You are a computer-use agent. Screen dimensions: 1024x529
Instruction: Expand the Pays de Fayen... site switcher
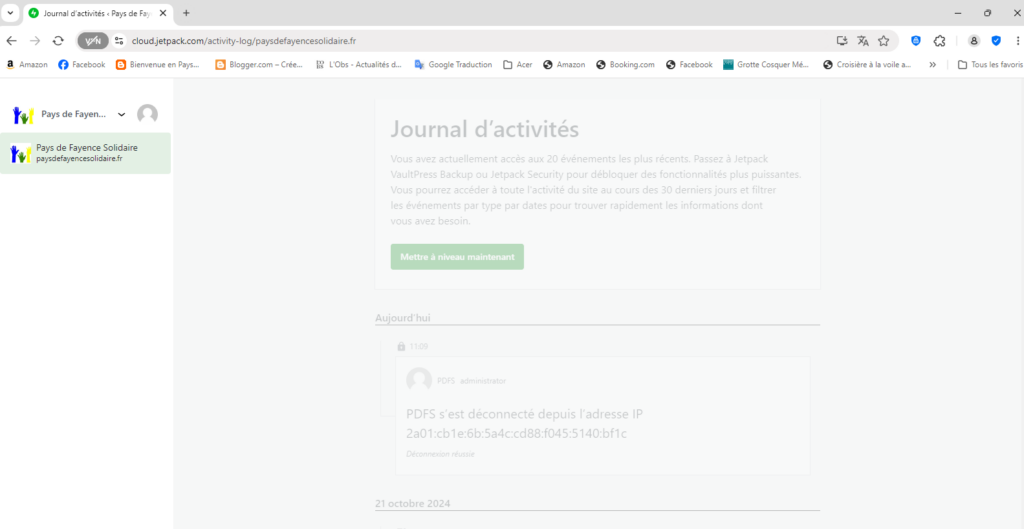tap(121, 114)
